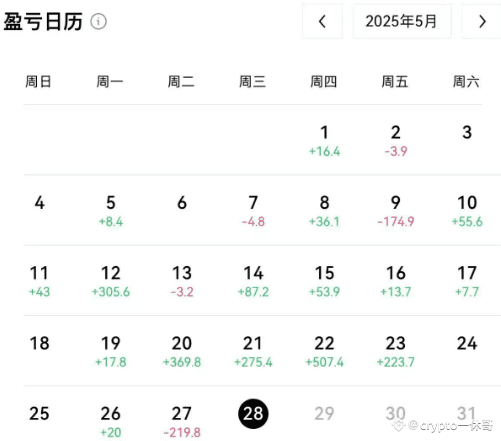Click the info icon next to 盈亏日历
This screenshot has height=441, width=501.
click(99, 22)
